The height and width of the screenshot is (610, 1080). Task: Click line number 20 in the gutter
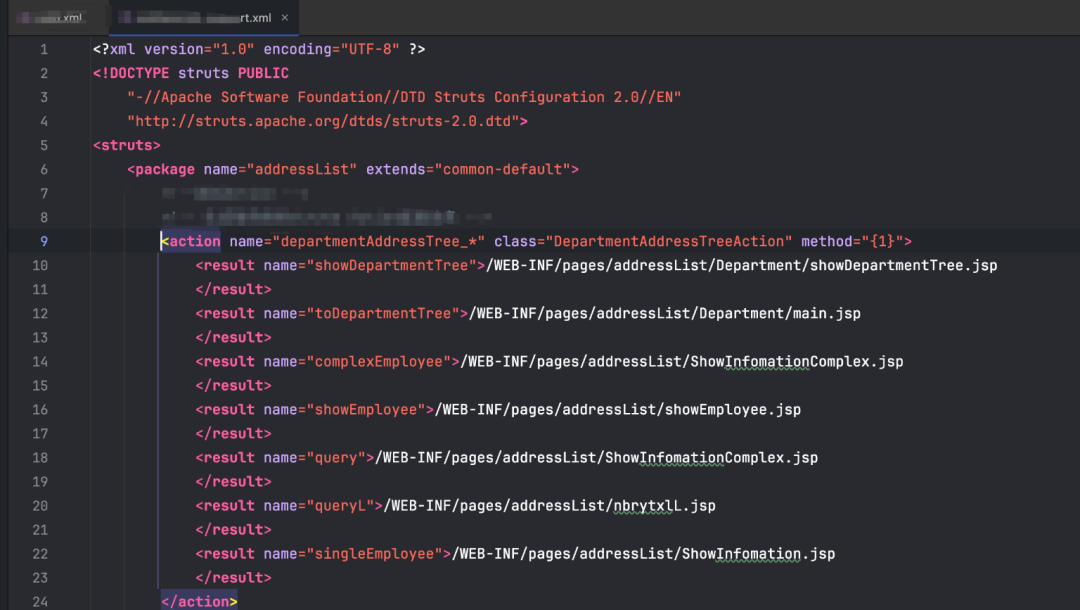(40, 507)
